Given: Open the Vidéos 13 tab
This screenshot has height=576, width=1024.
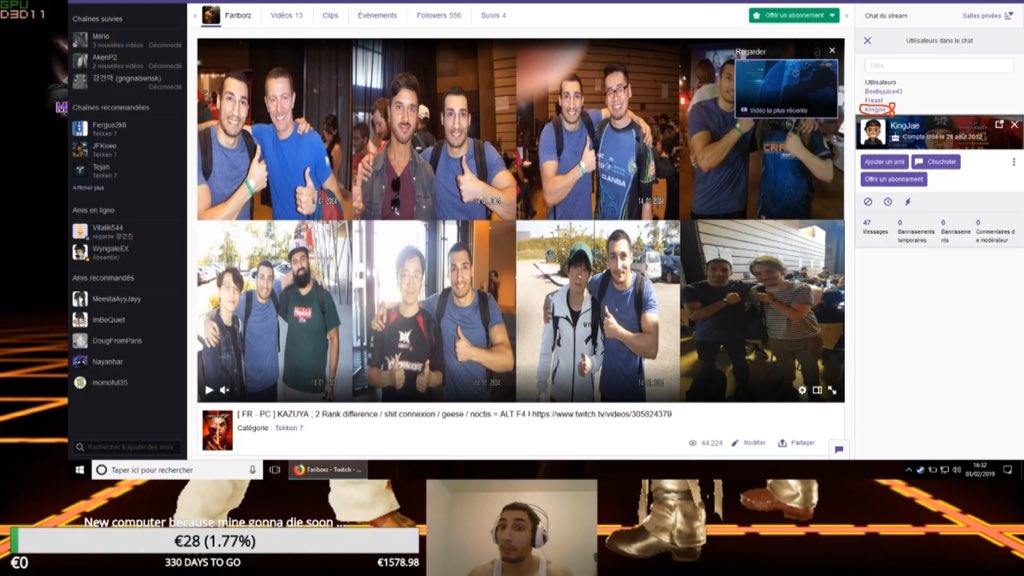Looking at the screenshot, I should point(287,15).
